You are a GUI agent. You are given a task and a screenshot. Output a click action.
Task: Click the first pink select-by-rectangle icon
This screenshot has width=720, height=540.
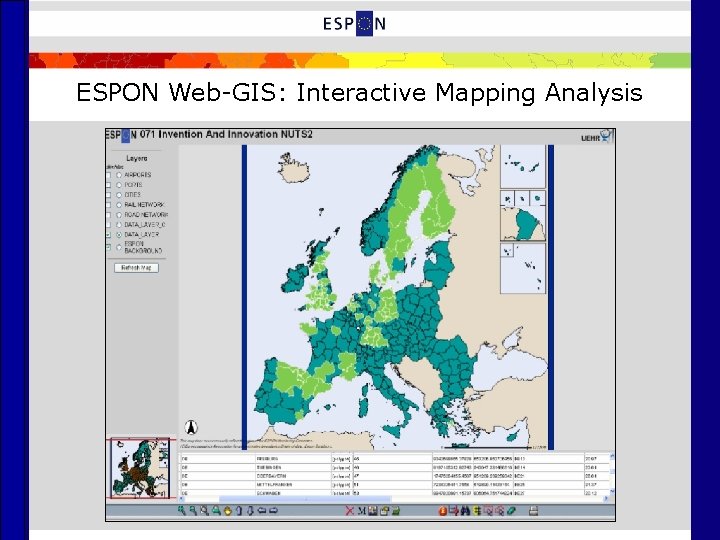tap(489, 510)
